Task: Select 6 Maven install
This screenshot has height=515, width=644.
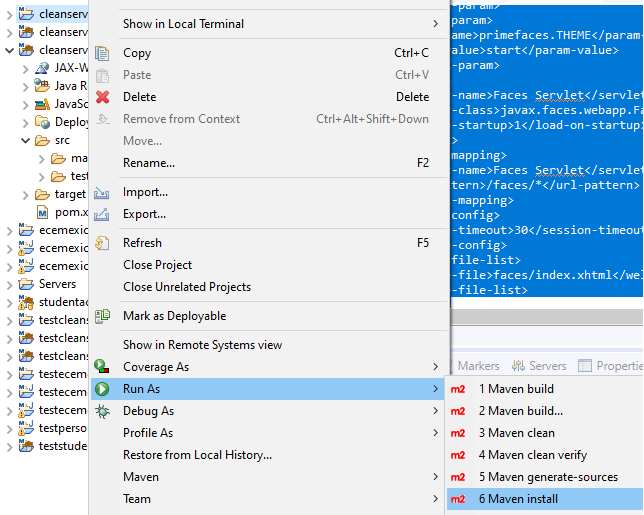Action: click(518, 499)
